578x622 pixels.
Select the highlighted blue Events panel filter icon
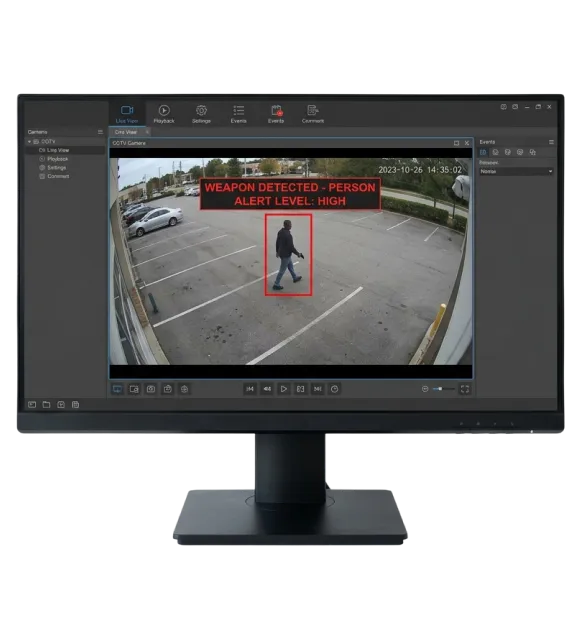(483, 152)
